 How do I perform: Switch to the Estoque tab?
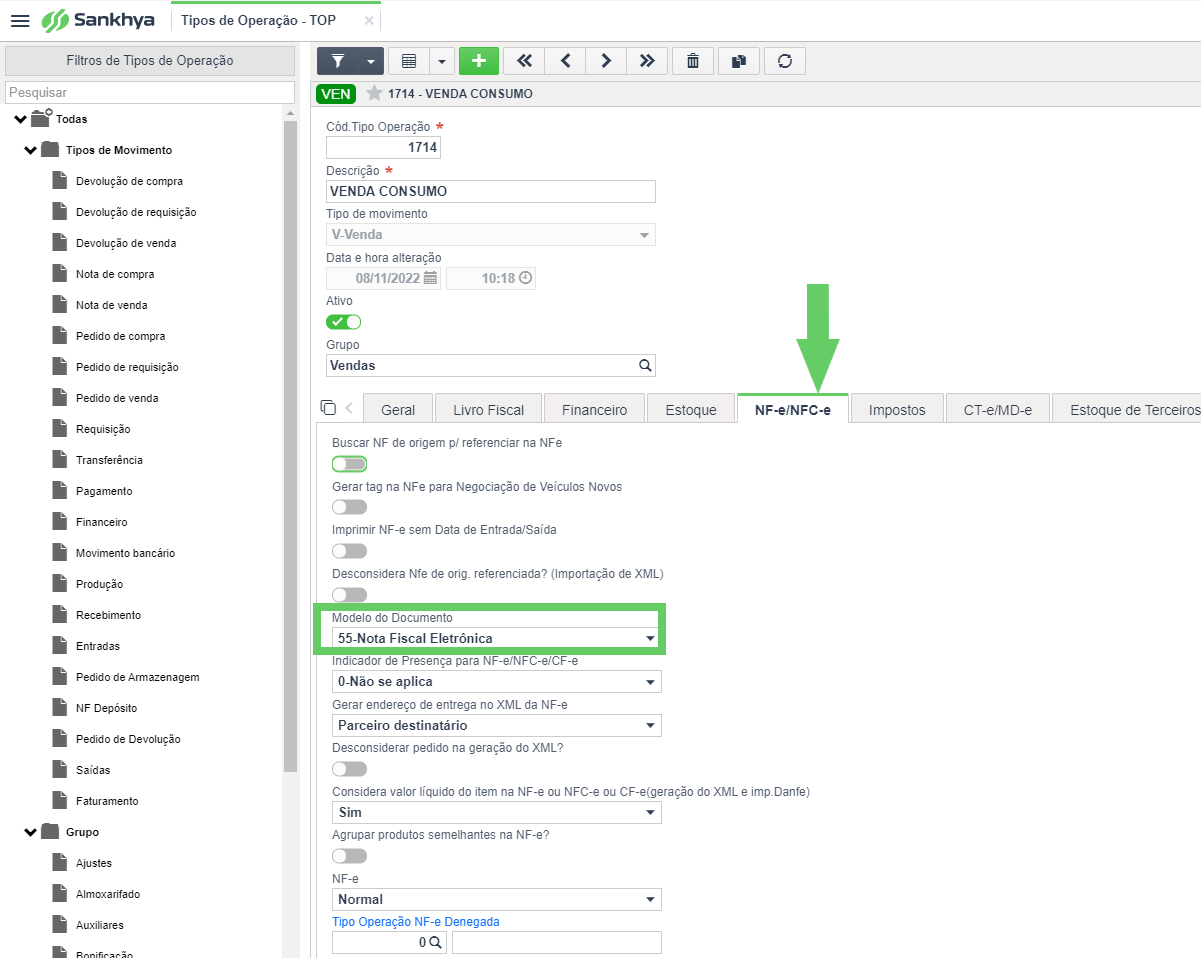coord(690,410)
